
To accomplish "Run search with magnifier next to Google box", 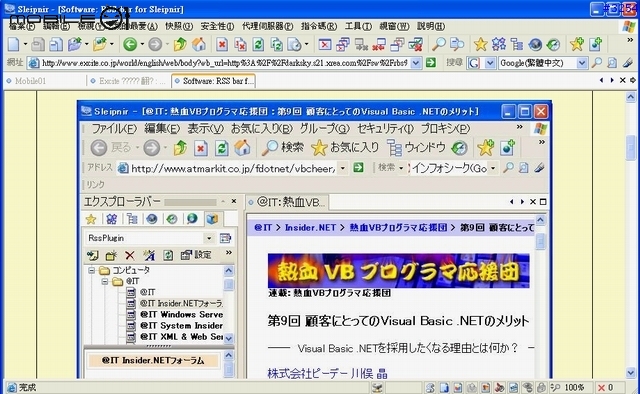I will pos(597,63).
